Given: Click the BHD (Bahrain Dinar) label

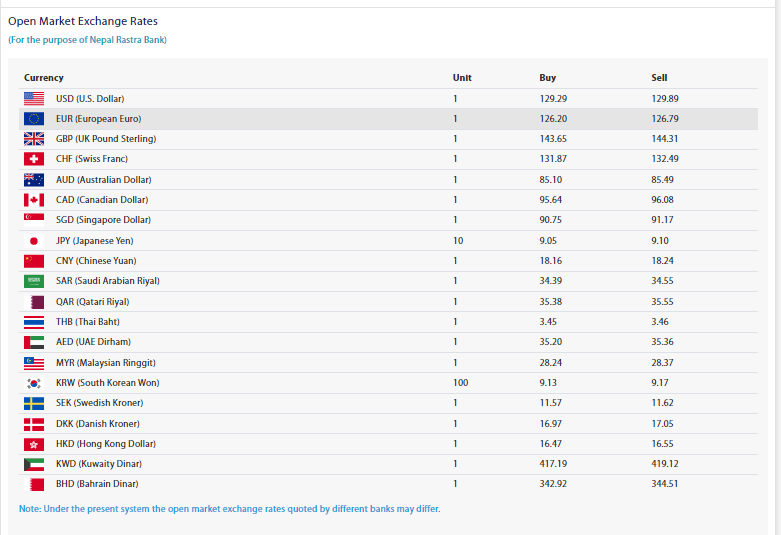Looking at the screenshot, I should coord(95,484).
